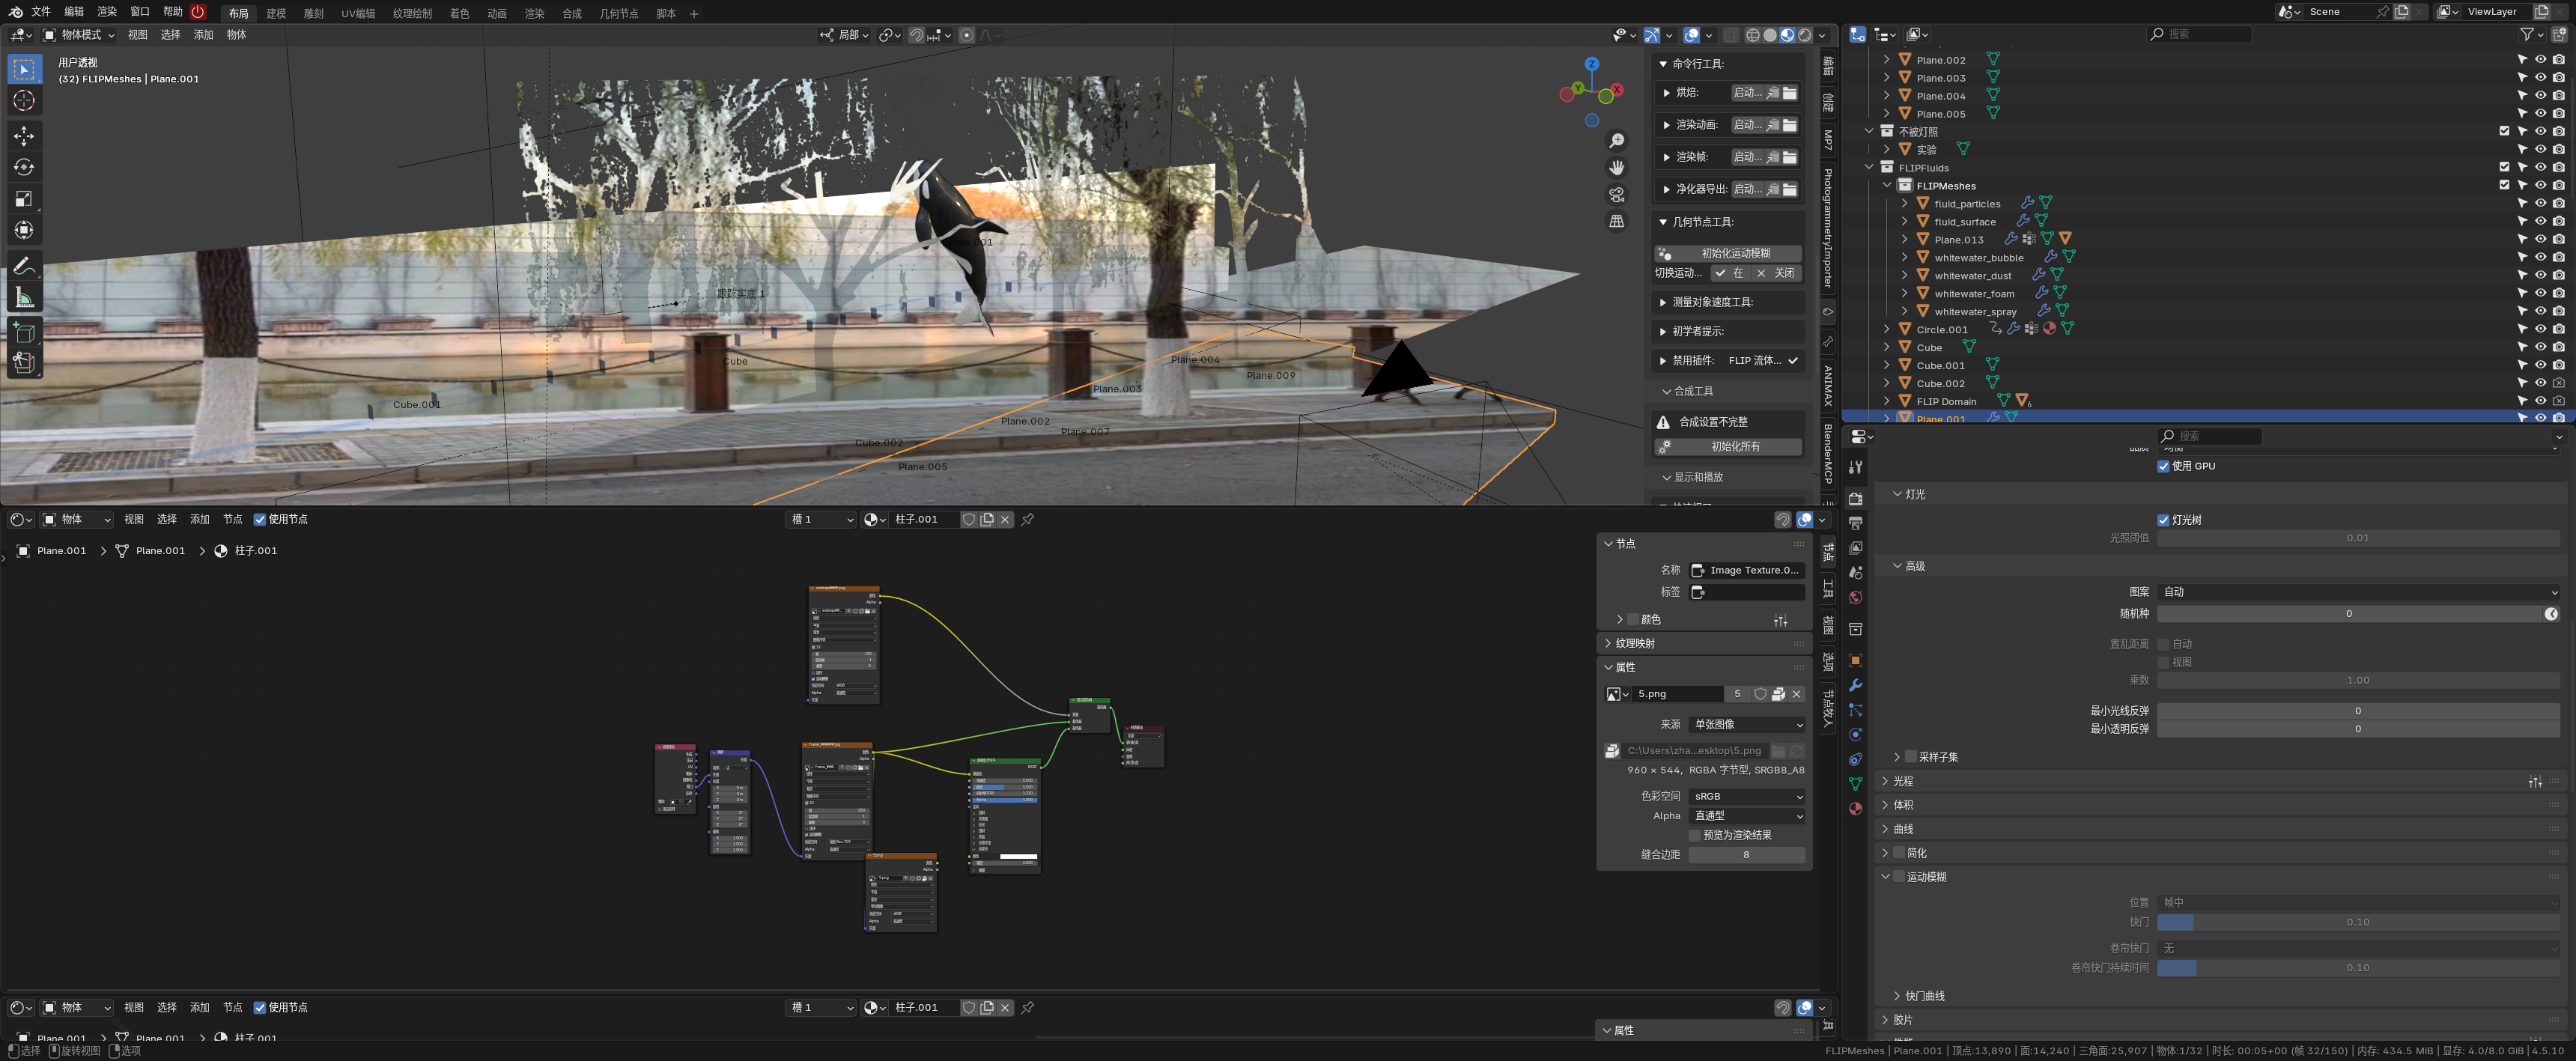2576x1061 pixels.
Task: Activate the 3D cursor tool
Action: [24, 100]
